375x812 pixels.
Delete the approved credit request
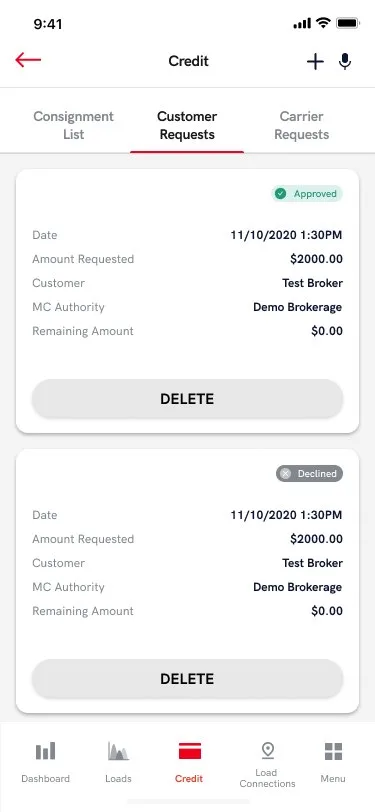pos(188,399)
